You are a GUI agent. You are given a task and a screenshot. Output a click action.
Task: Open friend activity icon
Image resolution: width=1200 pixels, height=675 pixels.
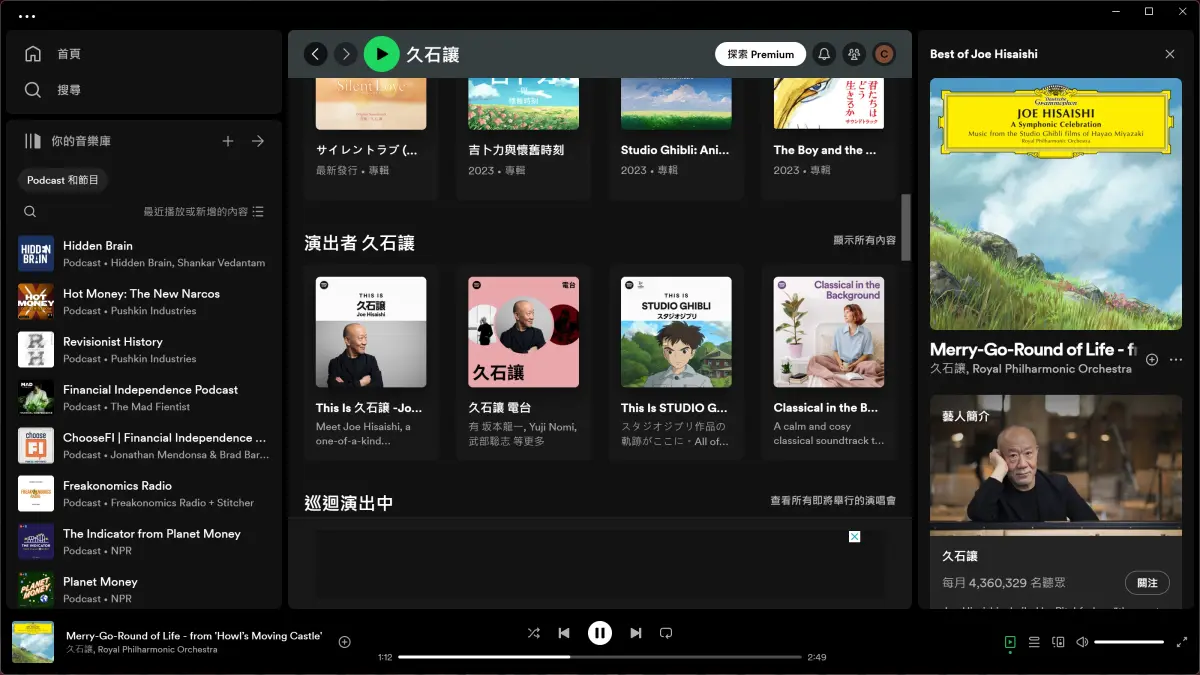pyautogui.click(x=854, y=54)
